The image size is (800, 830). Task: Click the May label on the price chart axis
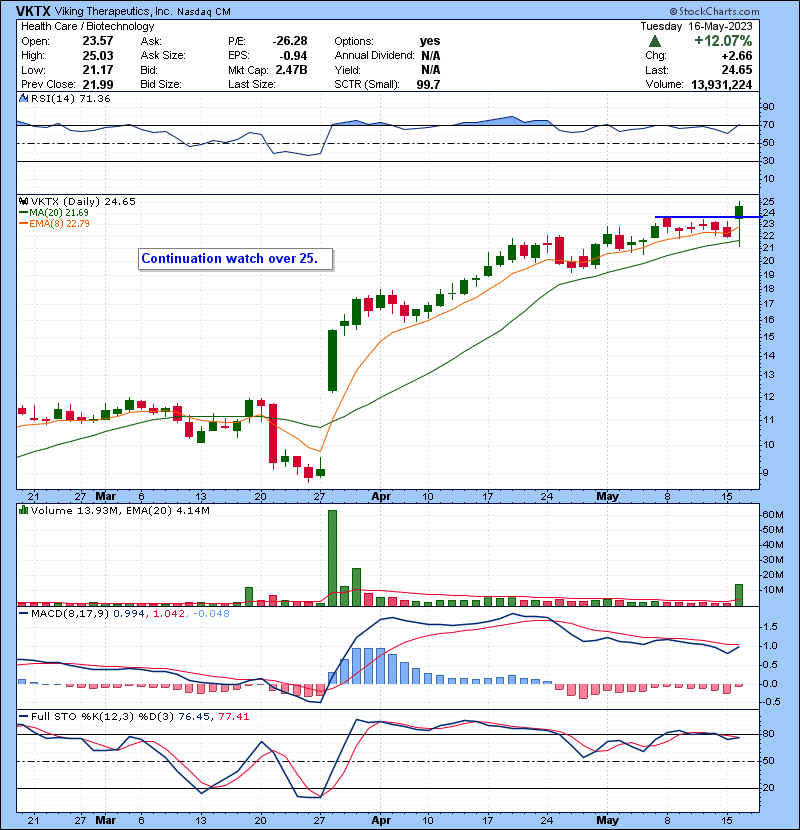[607, 497]
